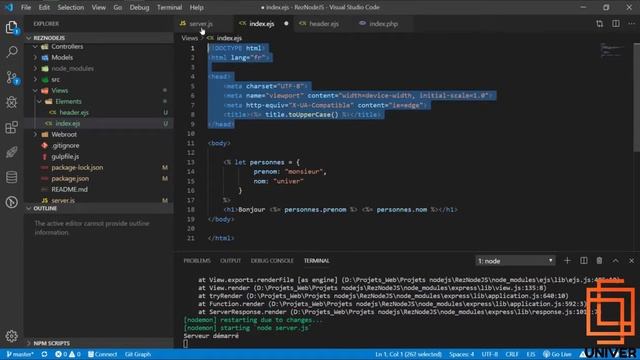Open the editor More Actions menu
This screenshot has width=640, height=360.
click(x=631, y=24)
